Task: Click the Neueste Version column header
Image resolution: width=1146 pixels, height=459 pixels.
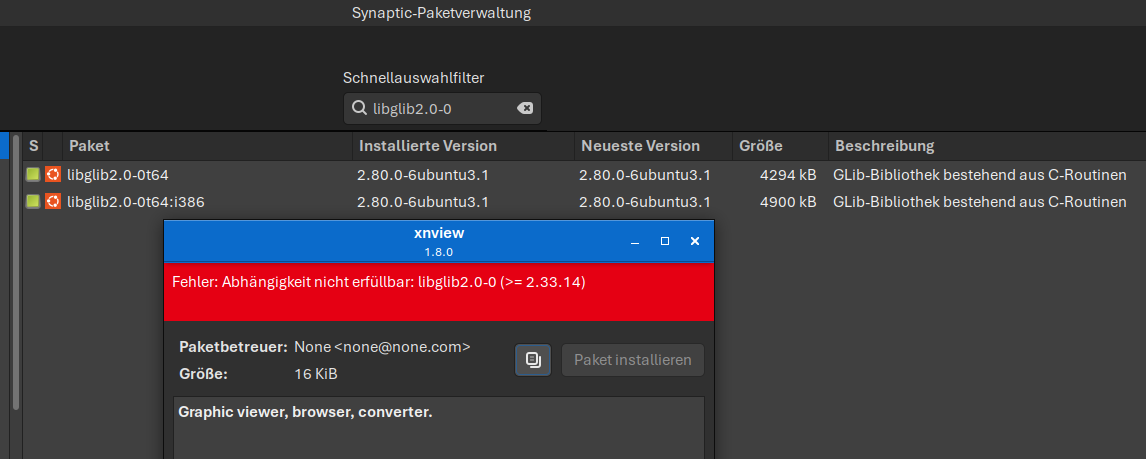Action: (640, 146)
